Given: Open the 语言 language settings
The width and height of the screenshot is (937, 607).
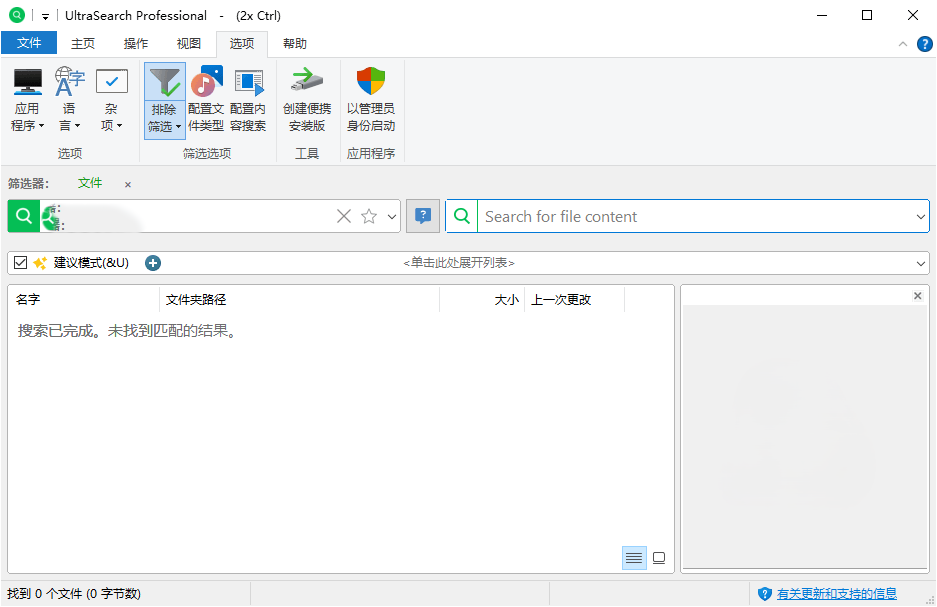Looking at the screenshot, I should coord(69,100).
